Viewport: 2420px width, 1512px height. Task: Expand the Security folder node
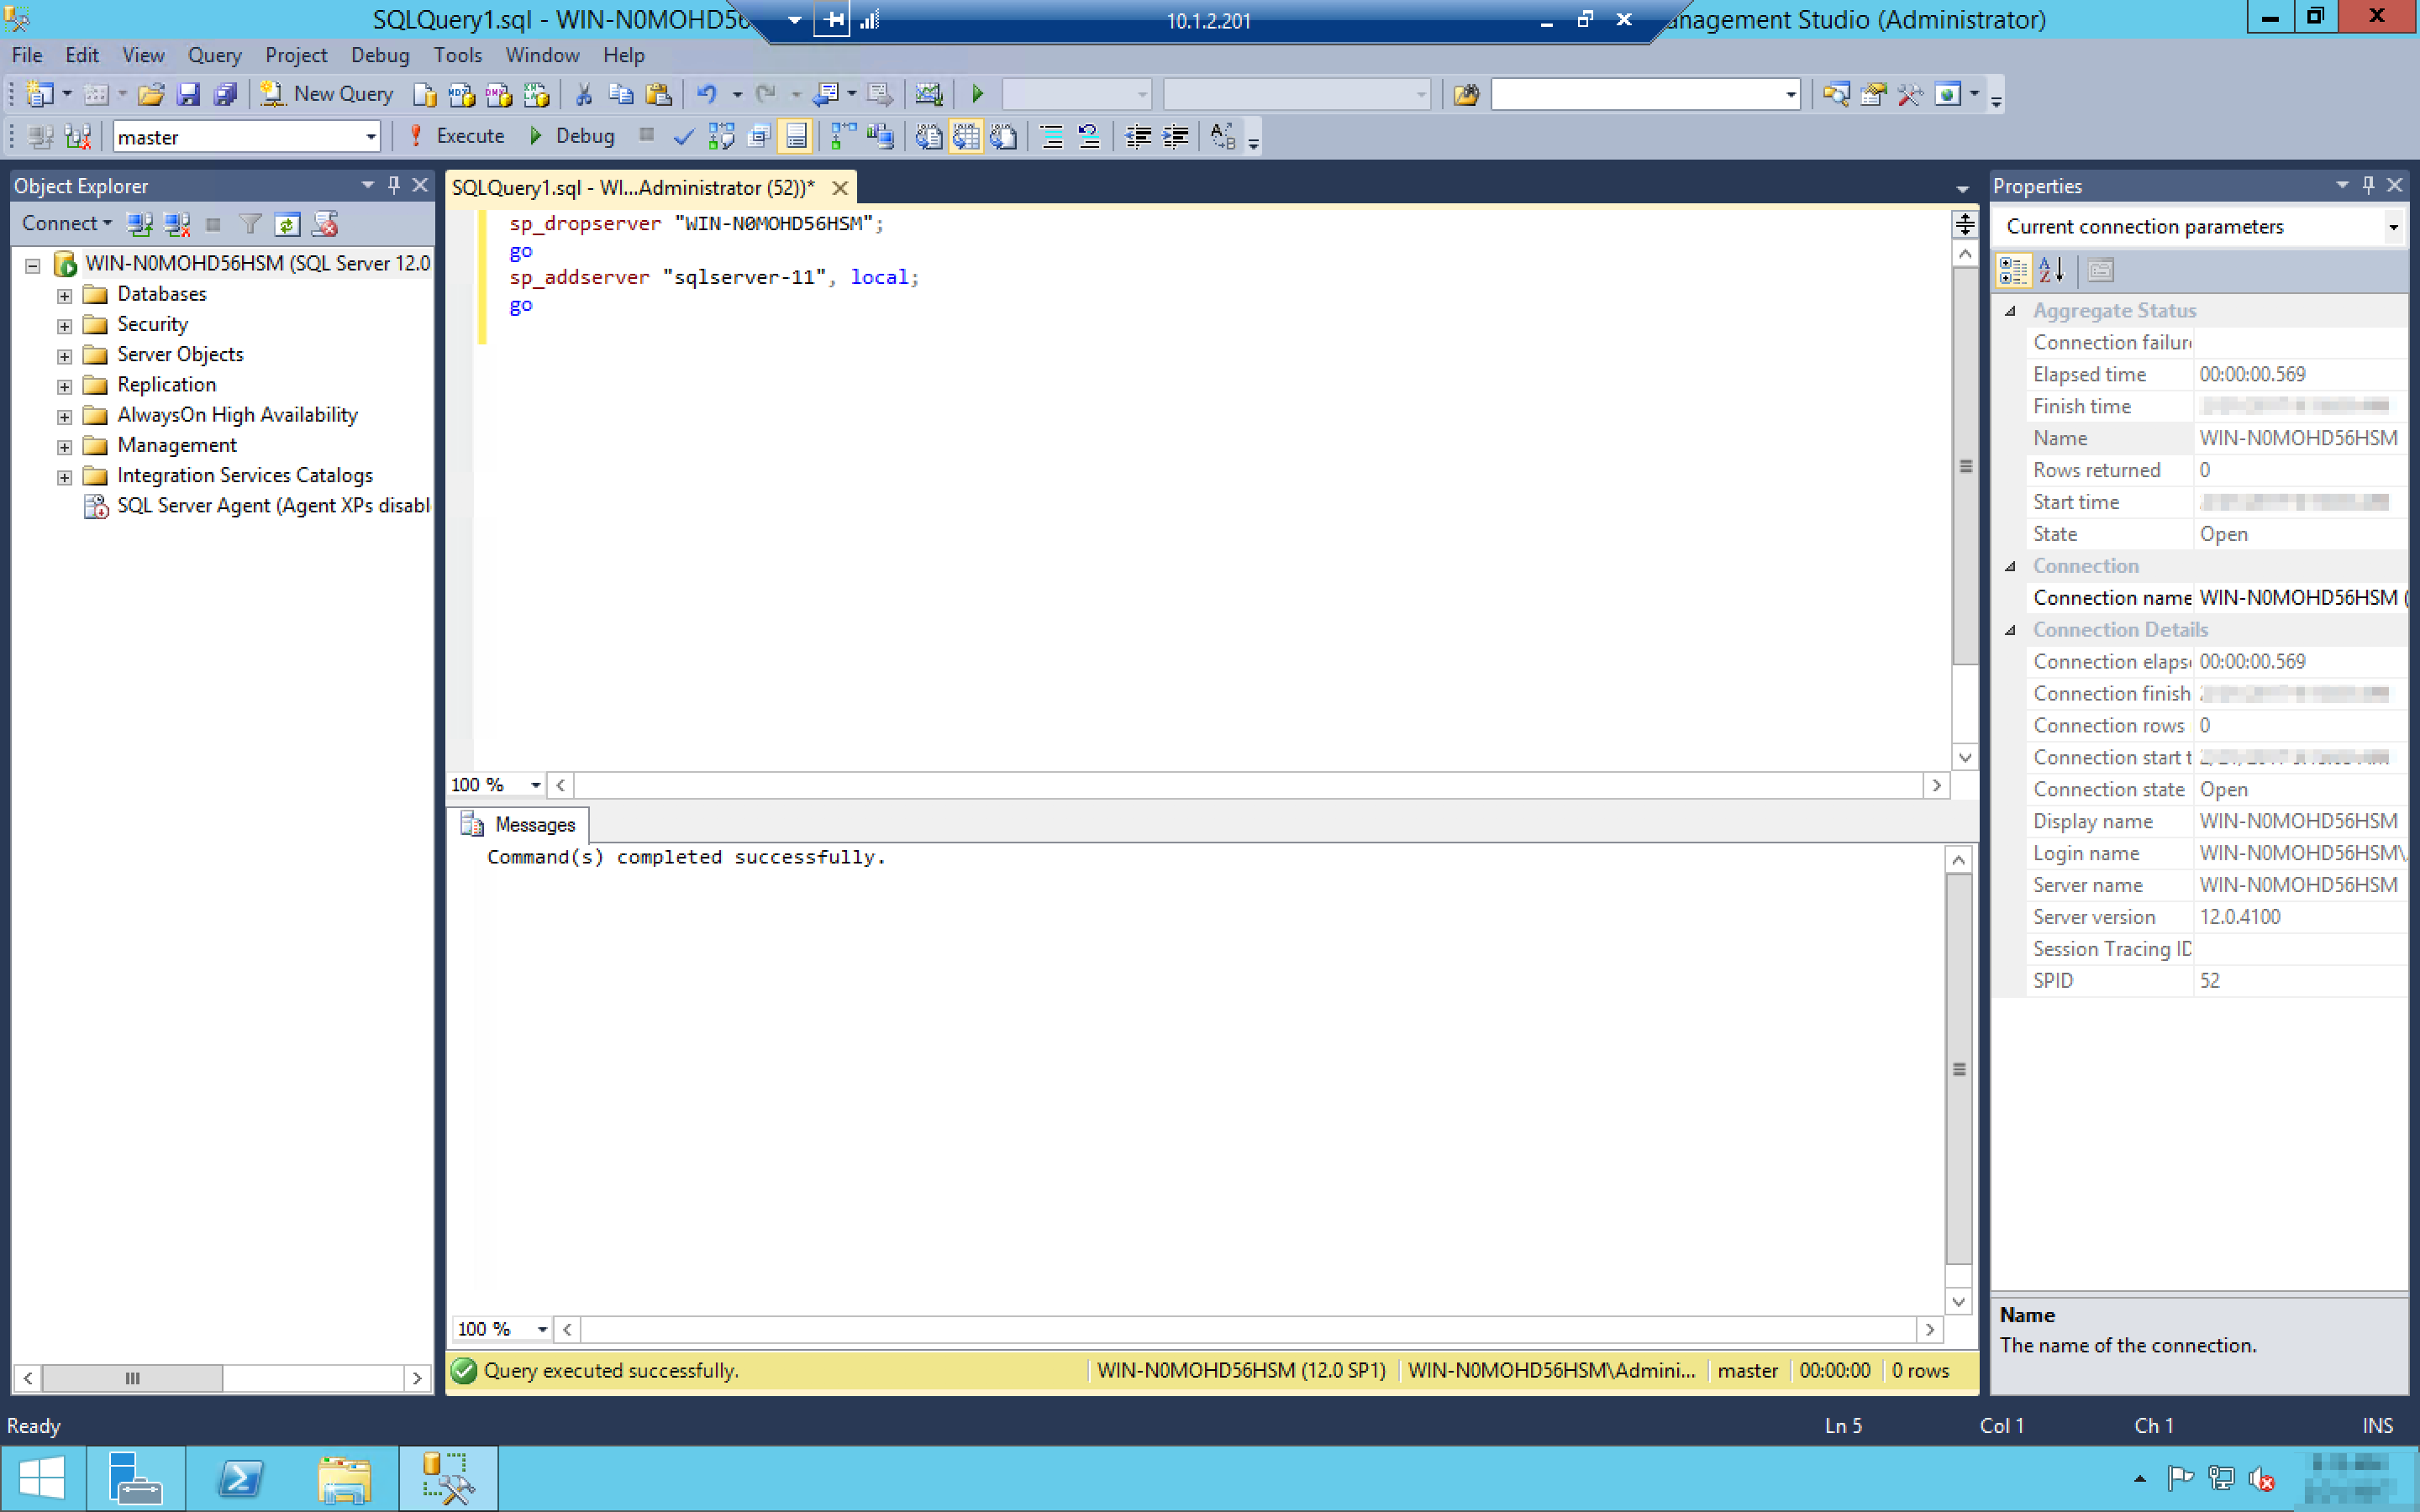(64, 326)
